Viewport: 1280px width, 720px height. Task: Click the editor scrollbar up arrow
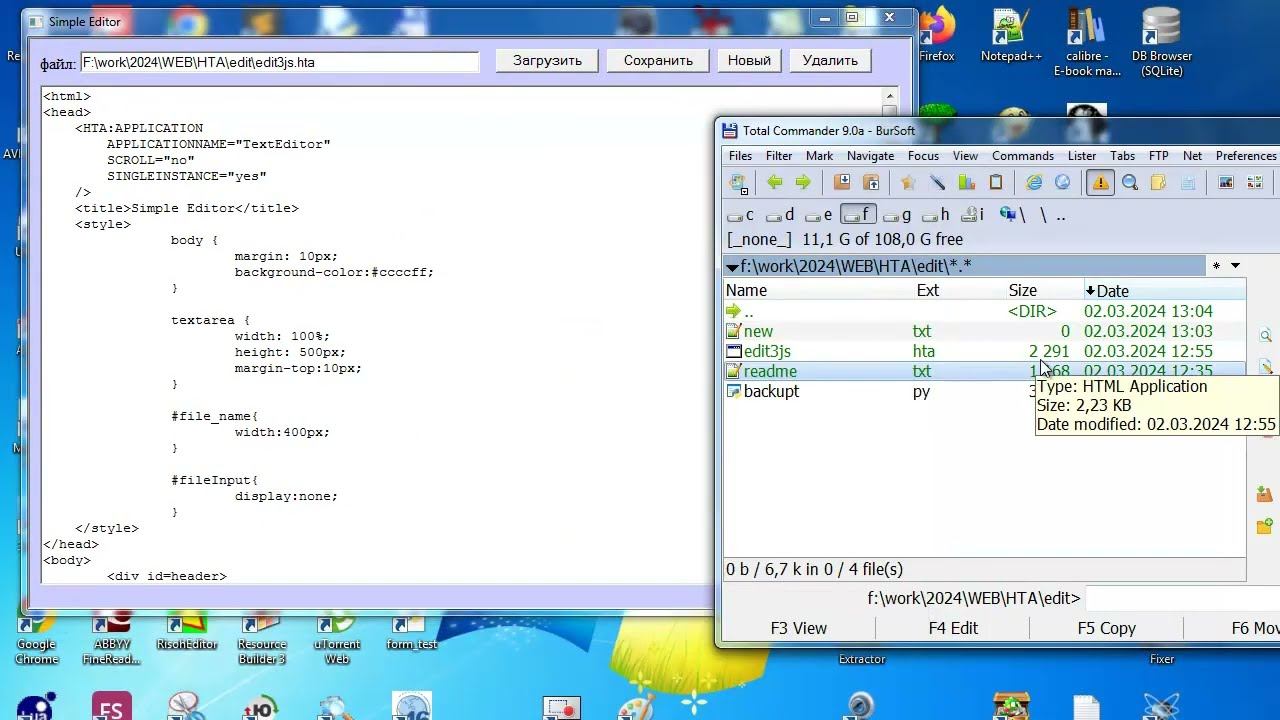(889, 97)
